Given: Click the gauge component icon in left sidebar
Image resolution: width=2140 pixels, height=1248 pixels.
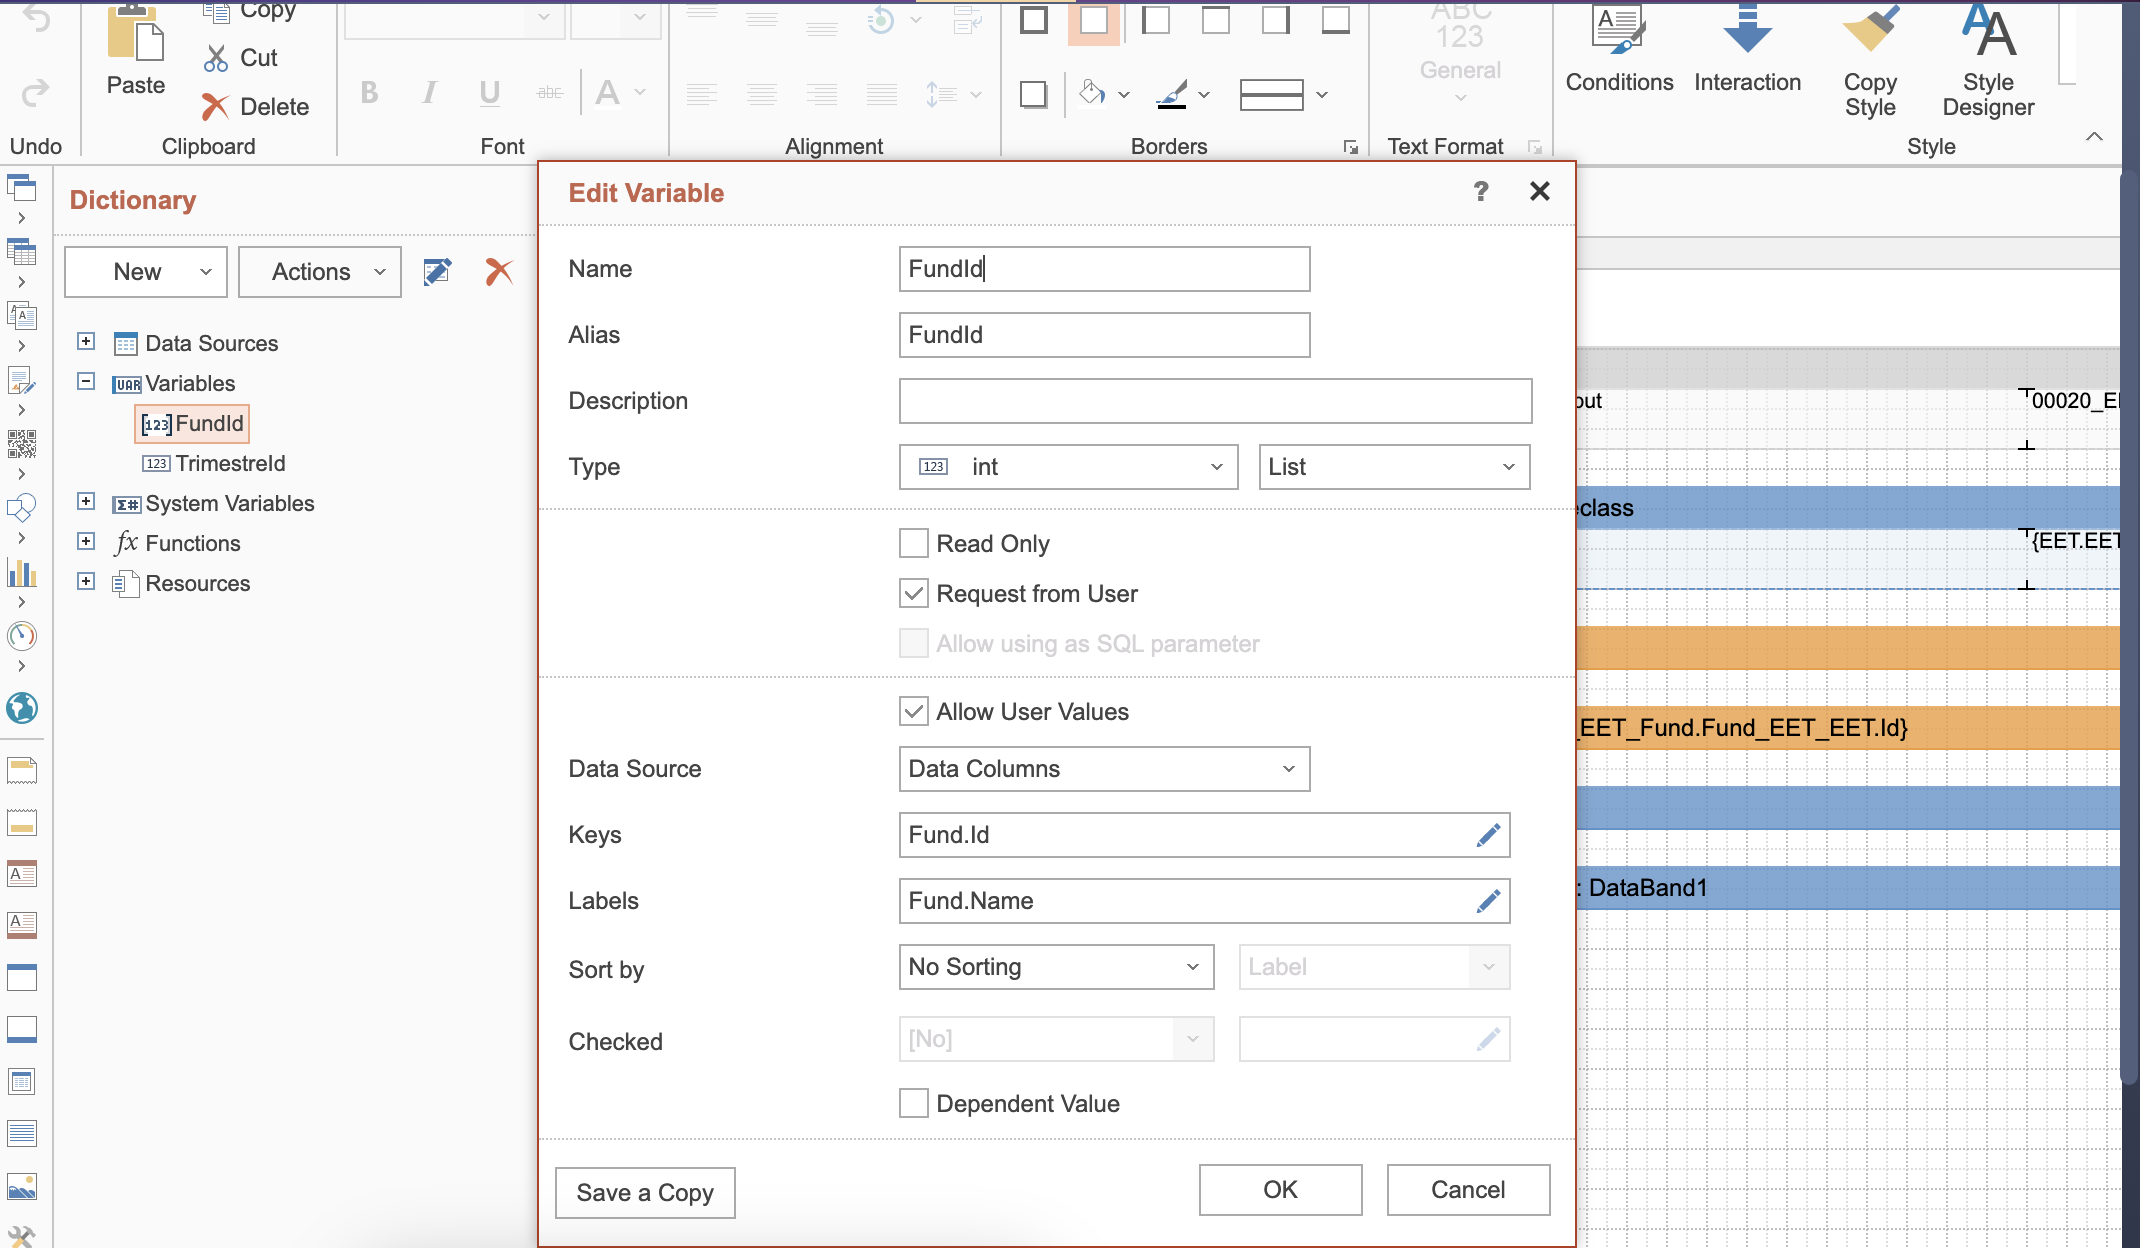Looking at the screenshot, I should coord(22,636).
